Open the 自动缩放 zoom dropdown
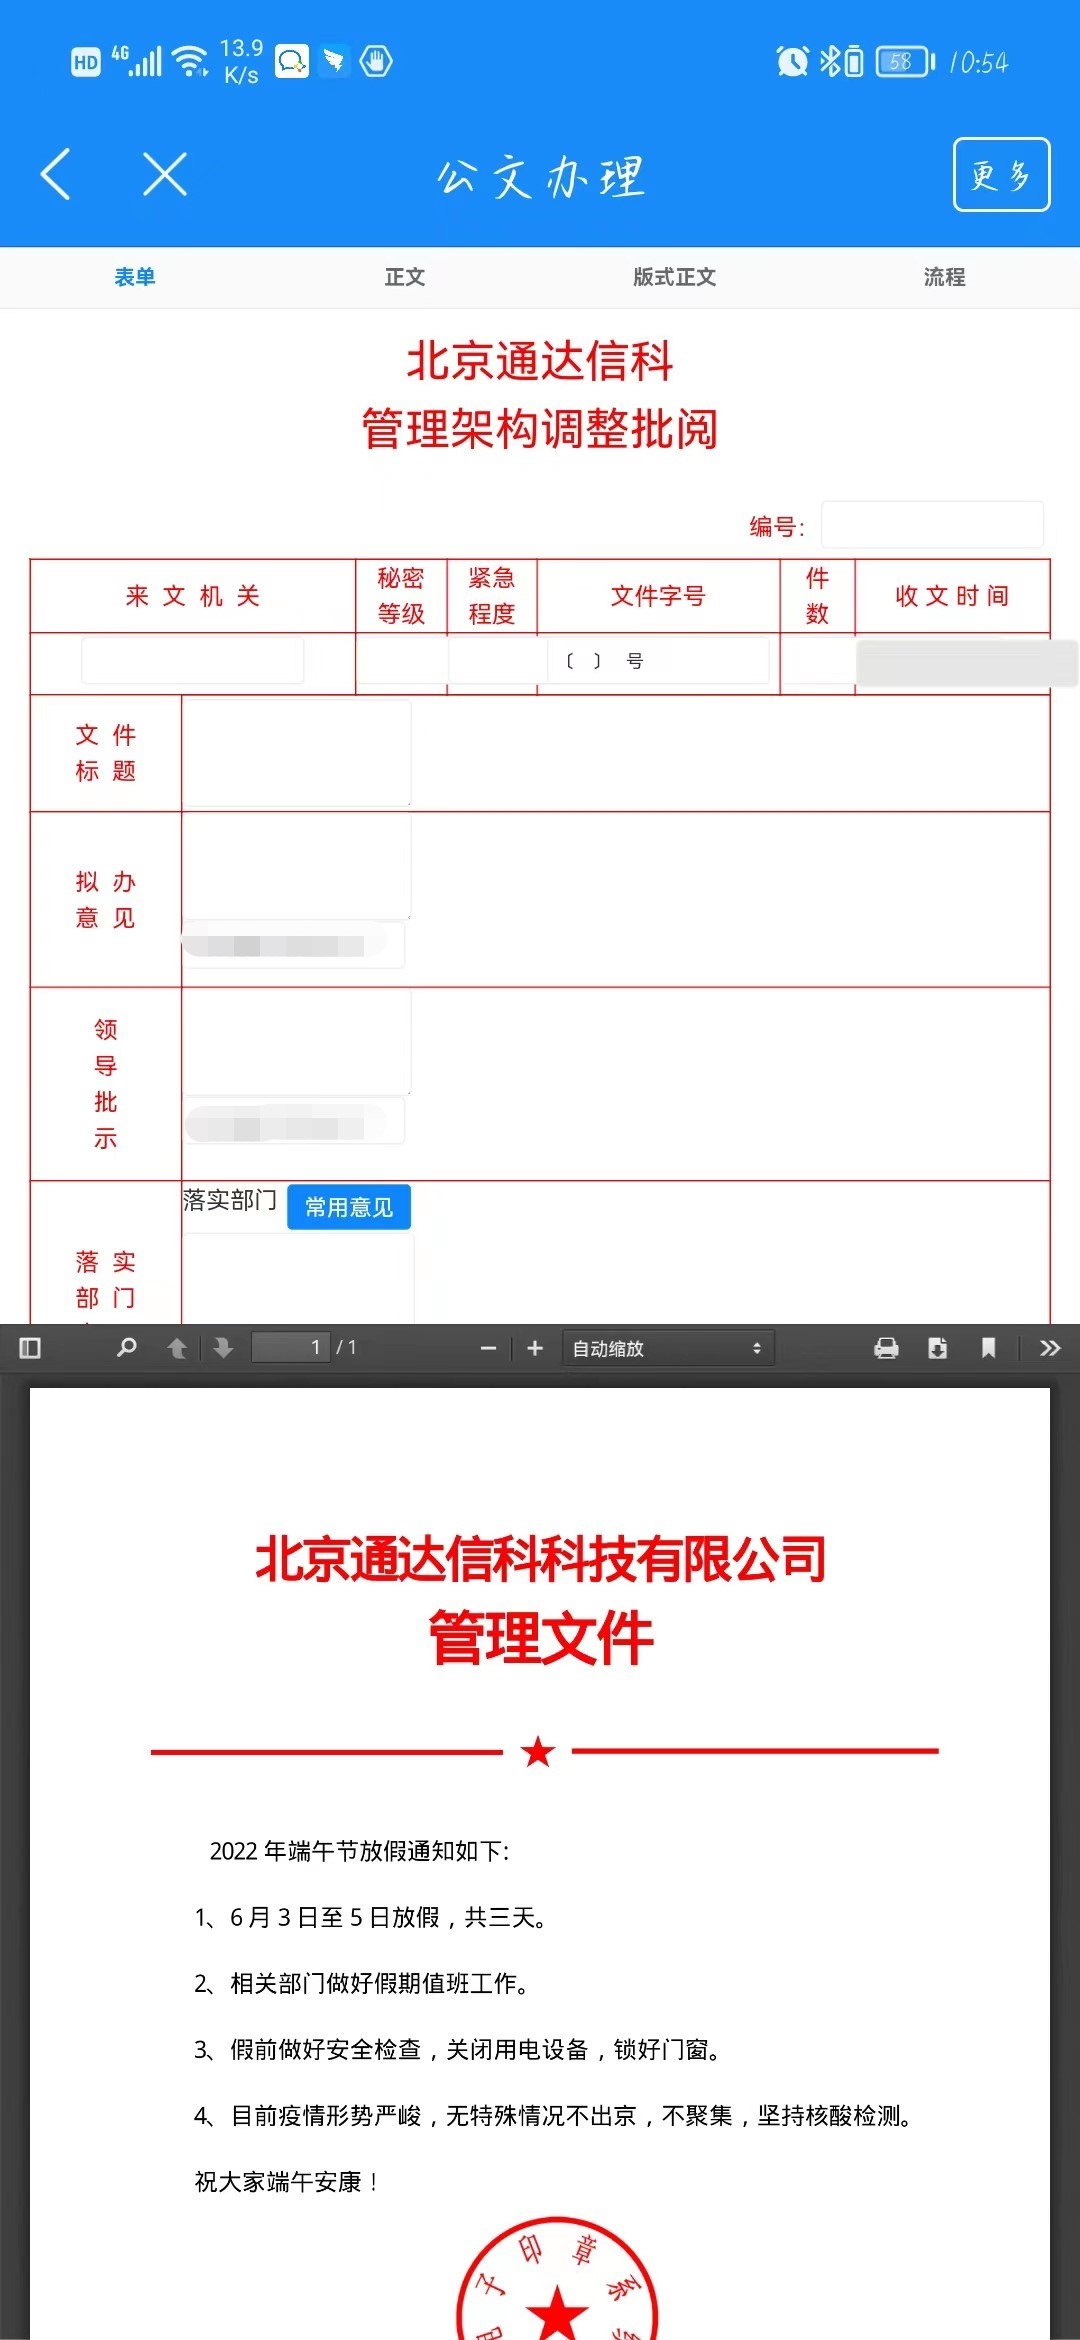1080x2340 pixels. pyautogui.click(x=668, y=1348)
